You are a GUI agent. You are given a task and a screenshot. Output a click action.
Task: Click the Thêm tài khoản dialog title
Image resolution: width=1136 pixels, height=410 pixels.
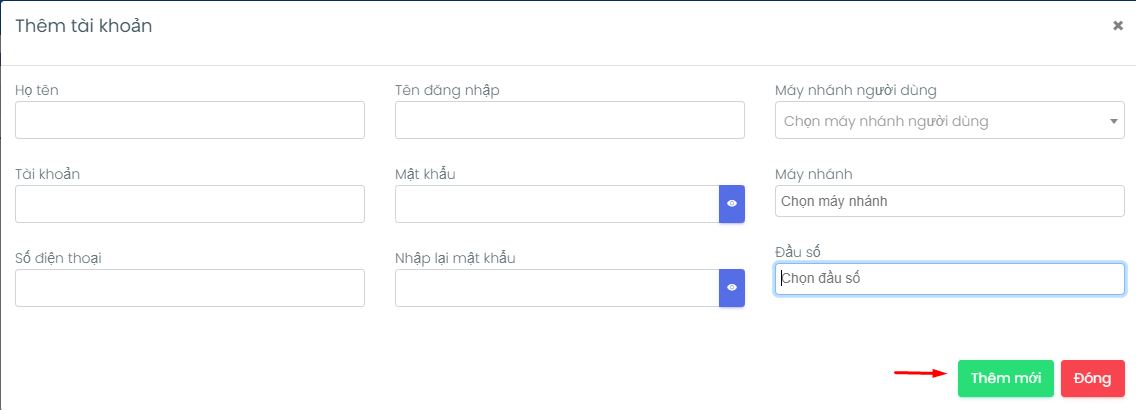(x=83, y=26)
